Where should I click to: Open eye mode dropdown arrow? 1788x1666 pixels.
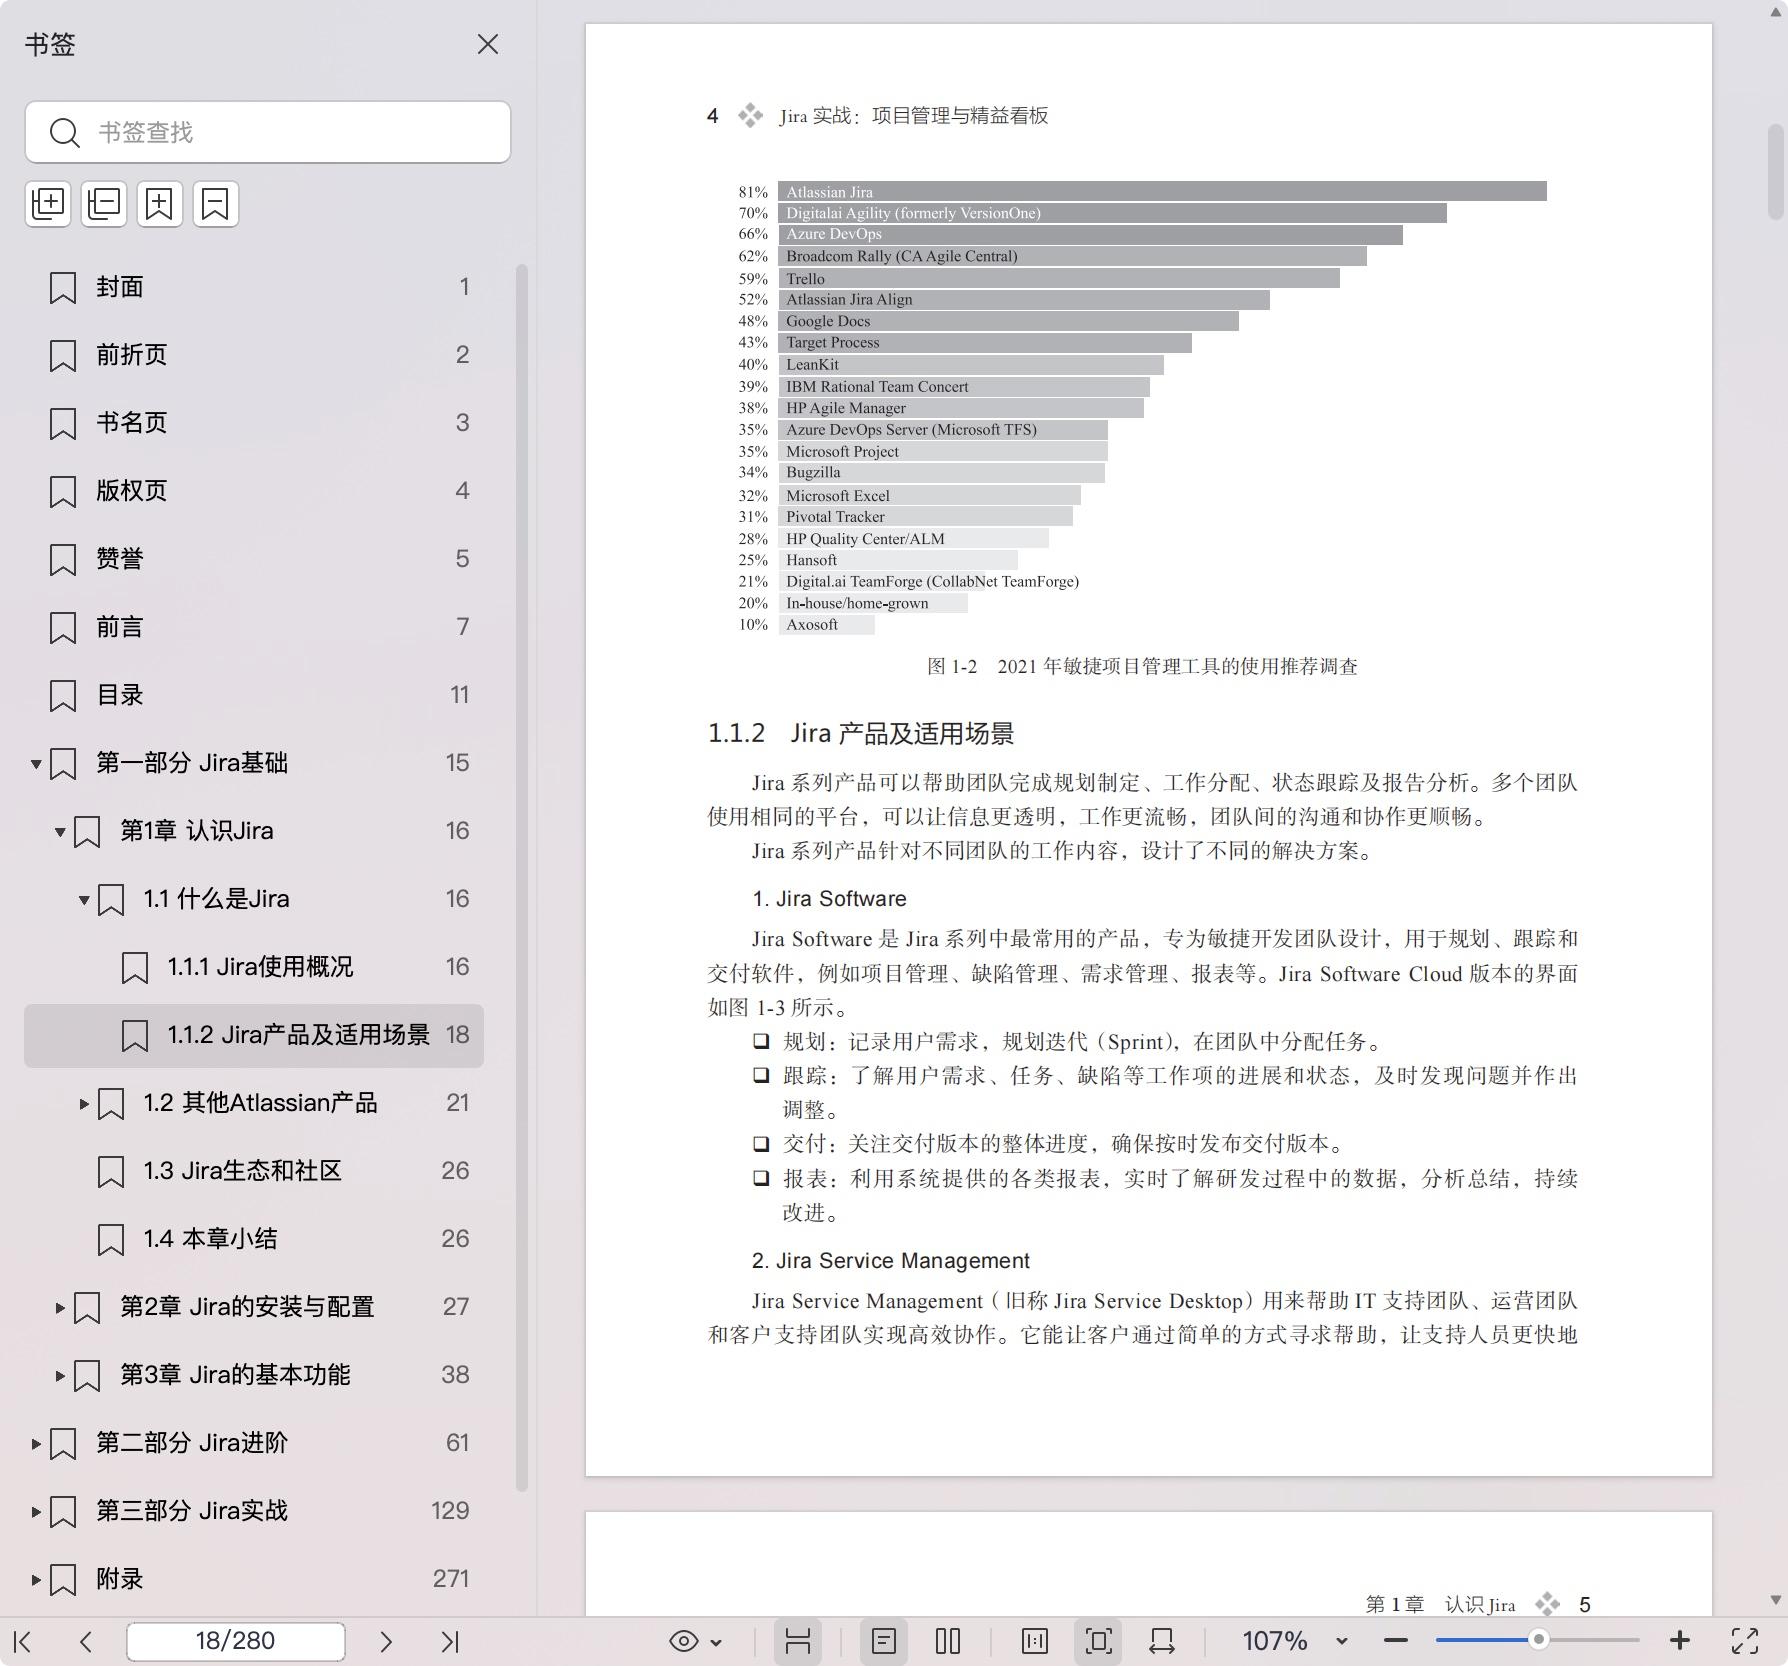(x=716, y=1642)
